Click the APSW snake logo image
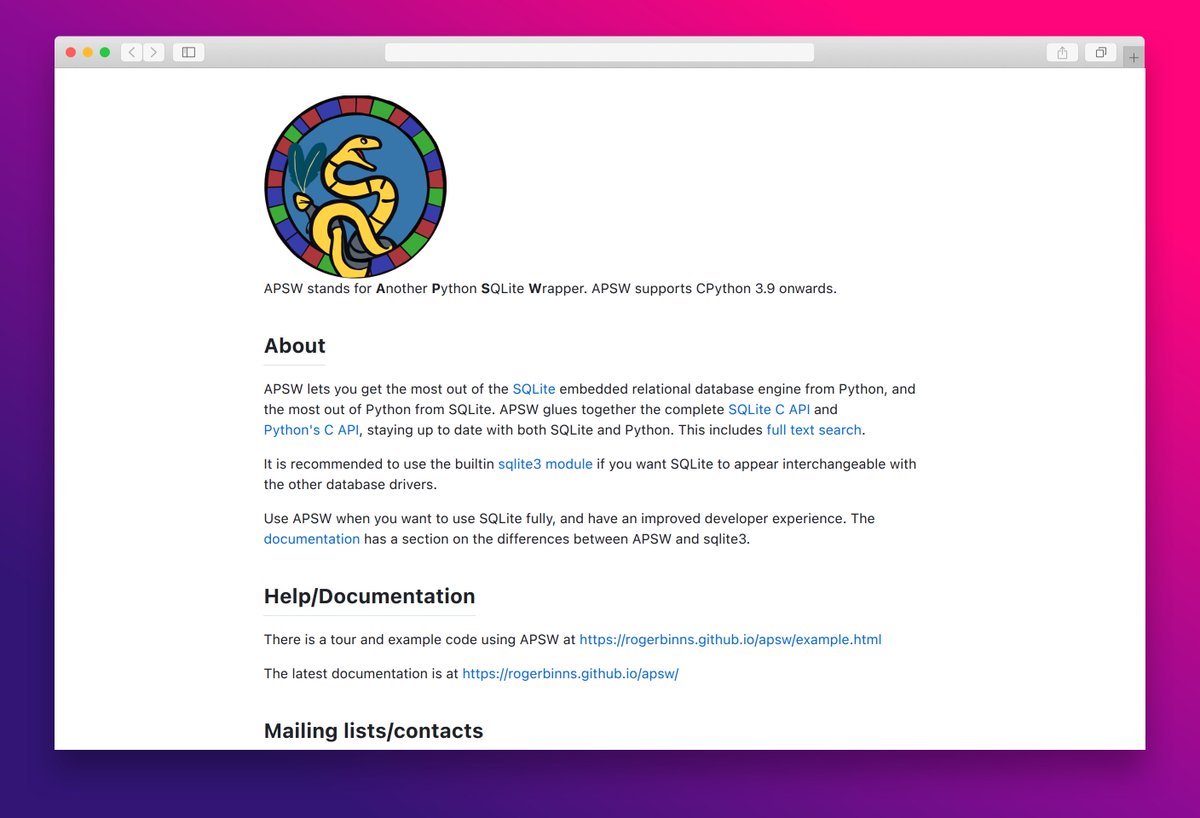This screenshot has width=1200, height=818. tap(355, 186)
